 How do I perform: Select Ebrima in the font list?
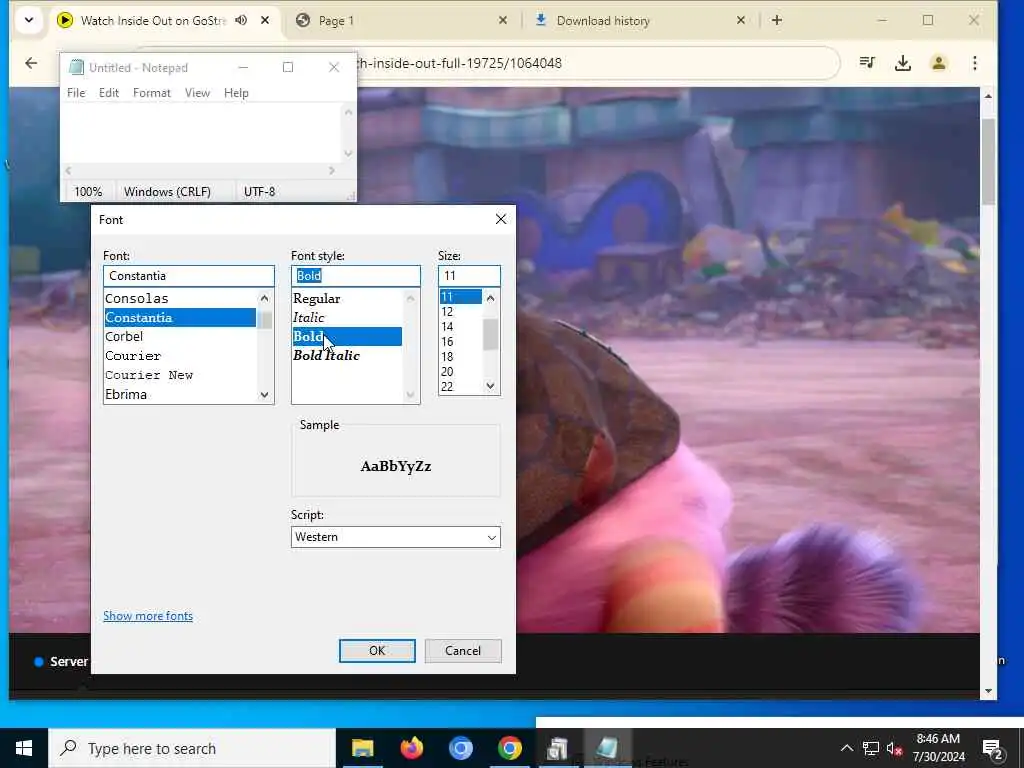pos(180,394)
